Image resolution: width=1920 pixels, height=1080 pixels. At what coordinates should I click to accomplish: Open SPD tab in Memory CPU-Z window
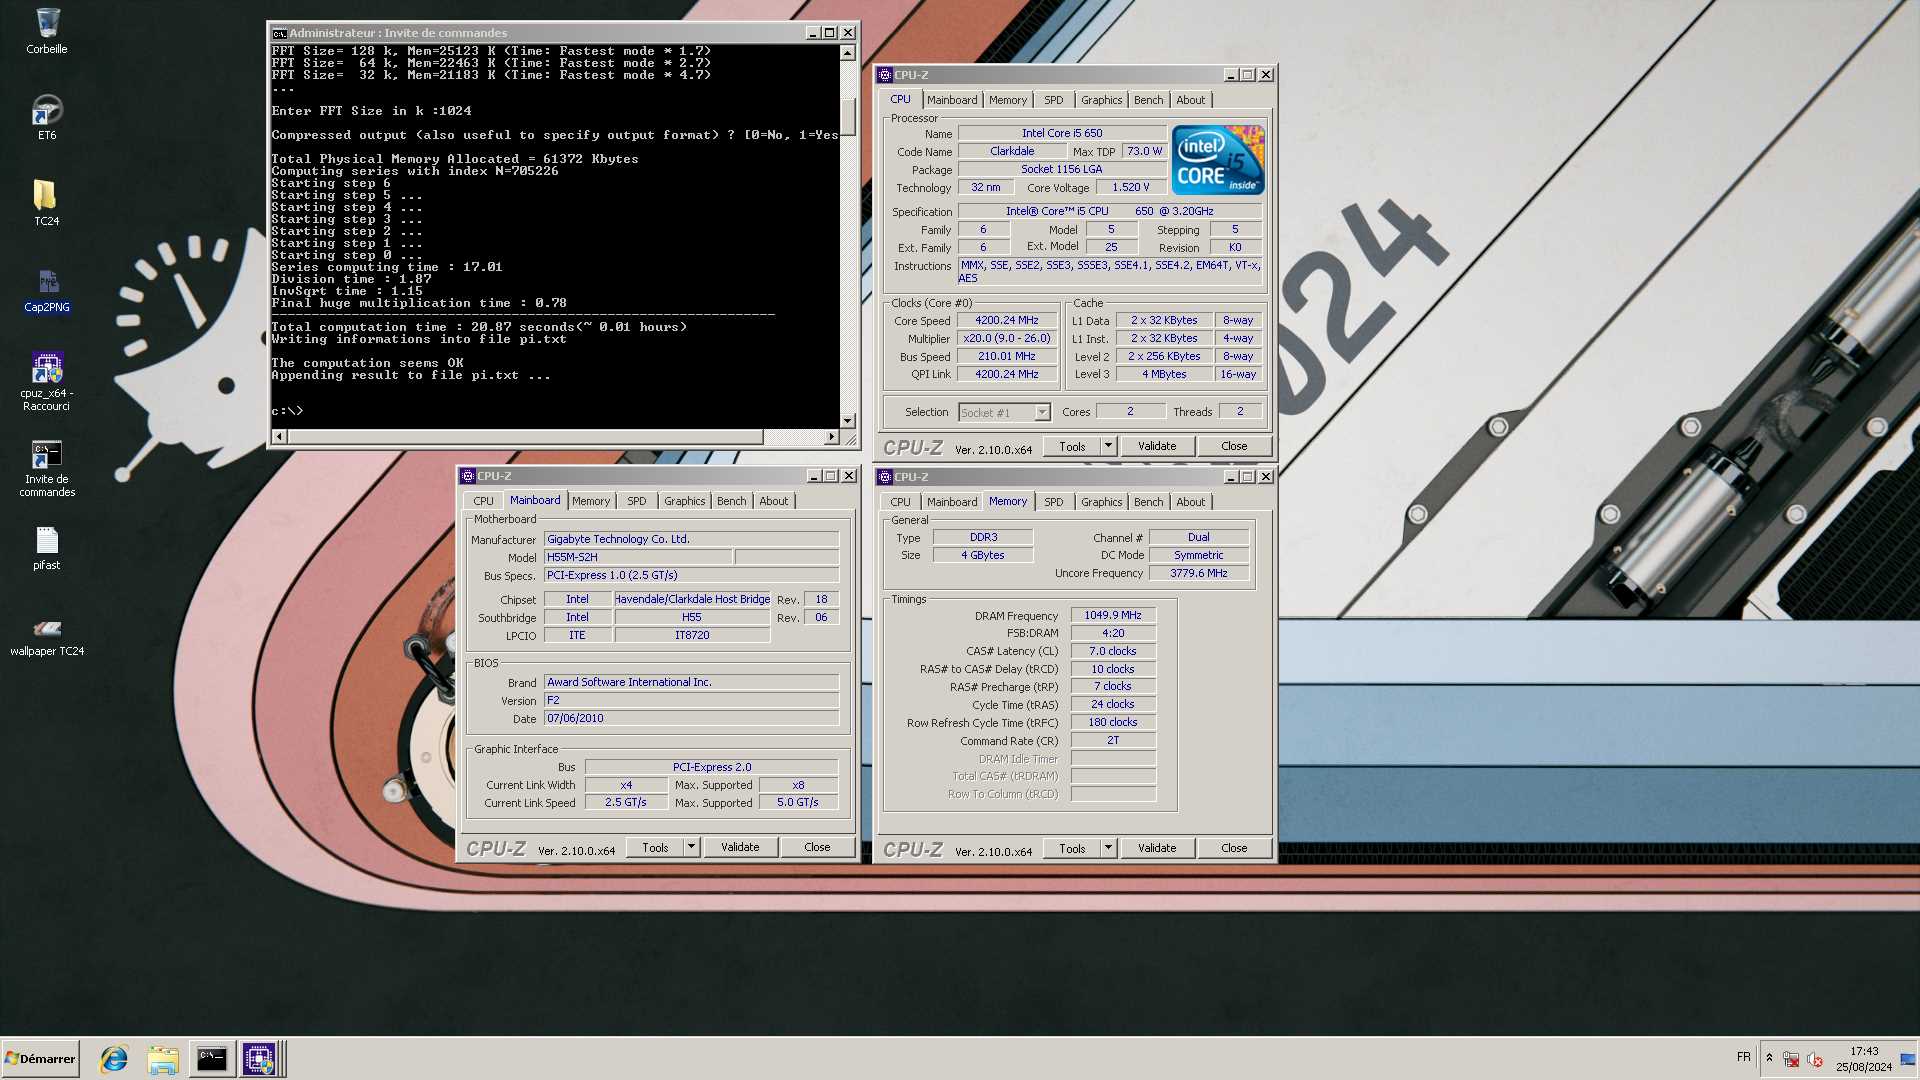pyautogui.click(x=1053, y=502)
